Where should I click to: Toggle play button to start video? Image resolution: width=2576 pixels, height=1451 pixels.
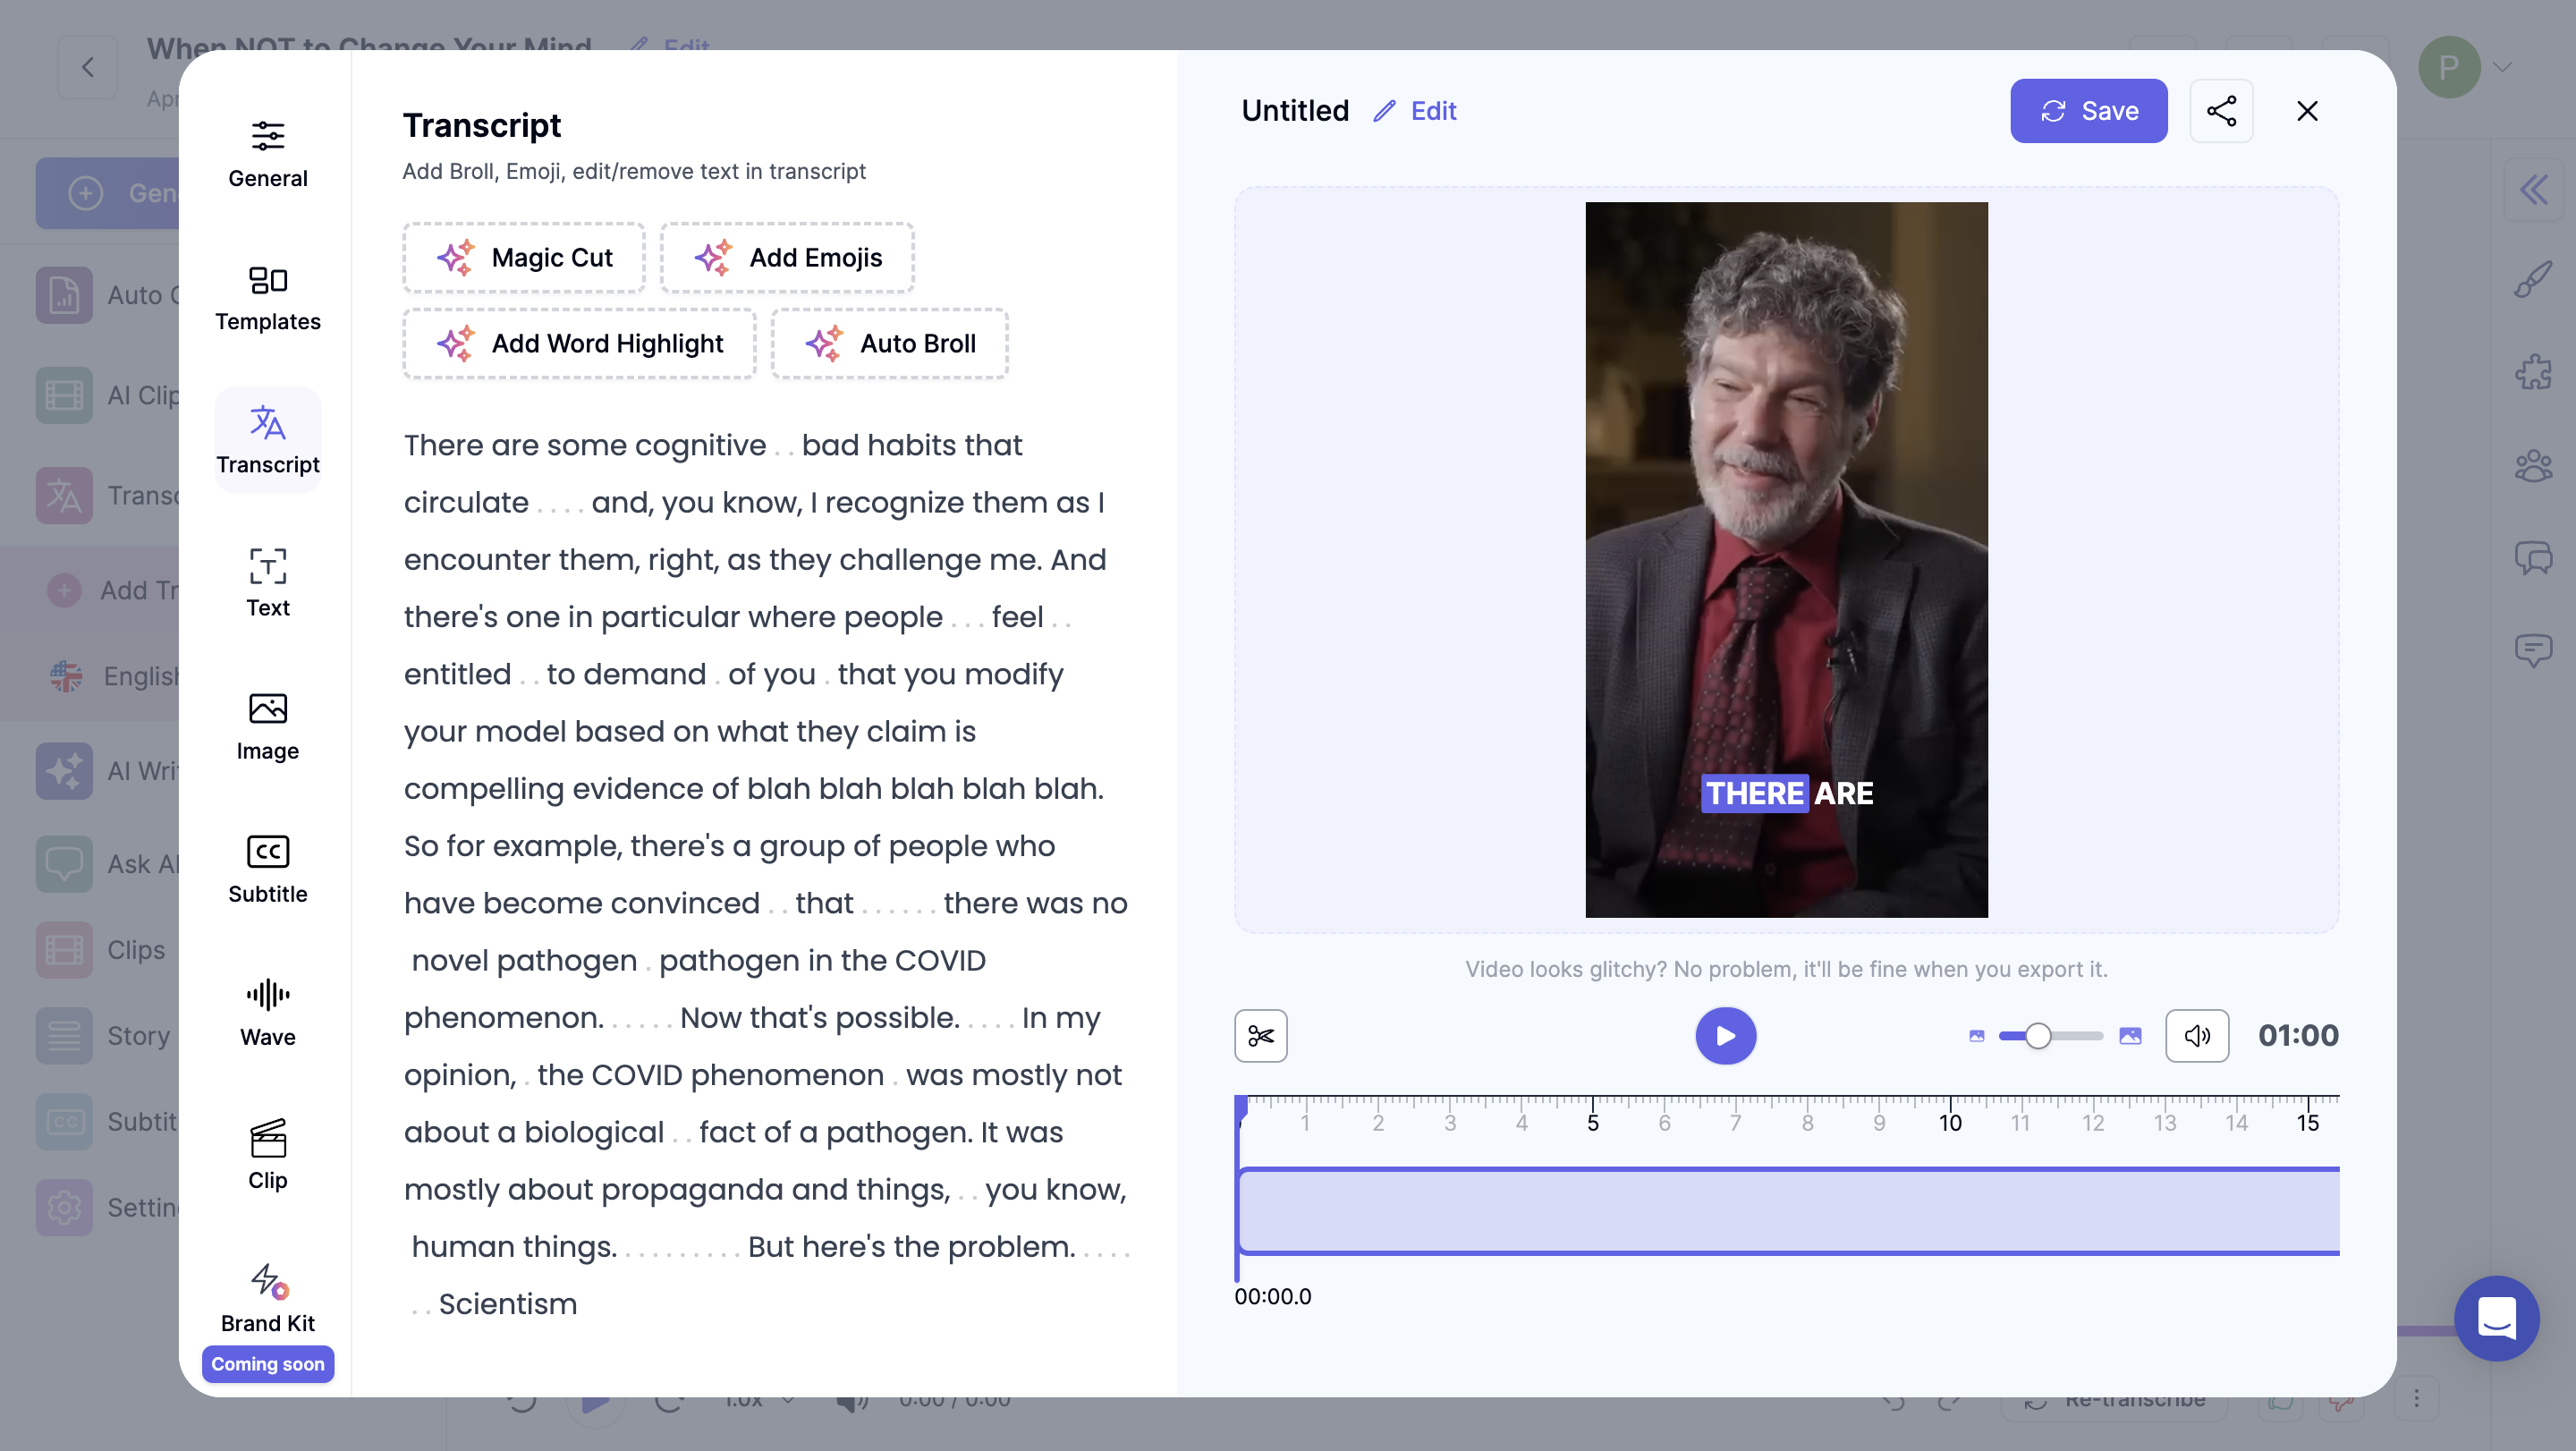pyautogui.click(x=1725, y=1035)
